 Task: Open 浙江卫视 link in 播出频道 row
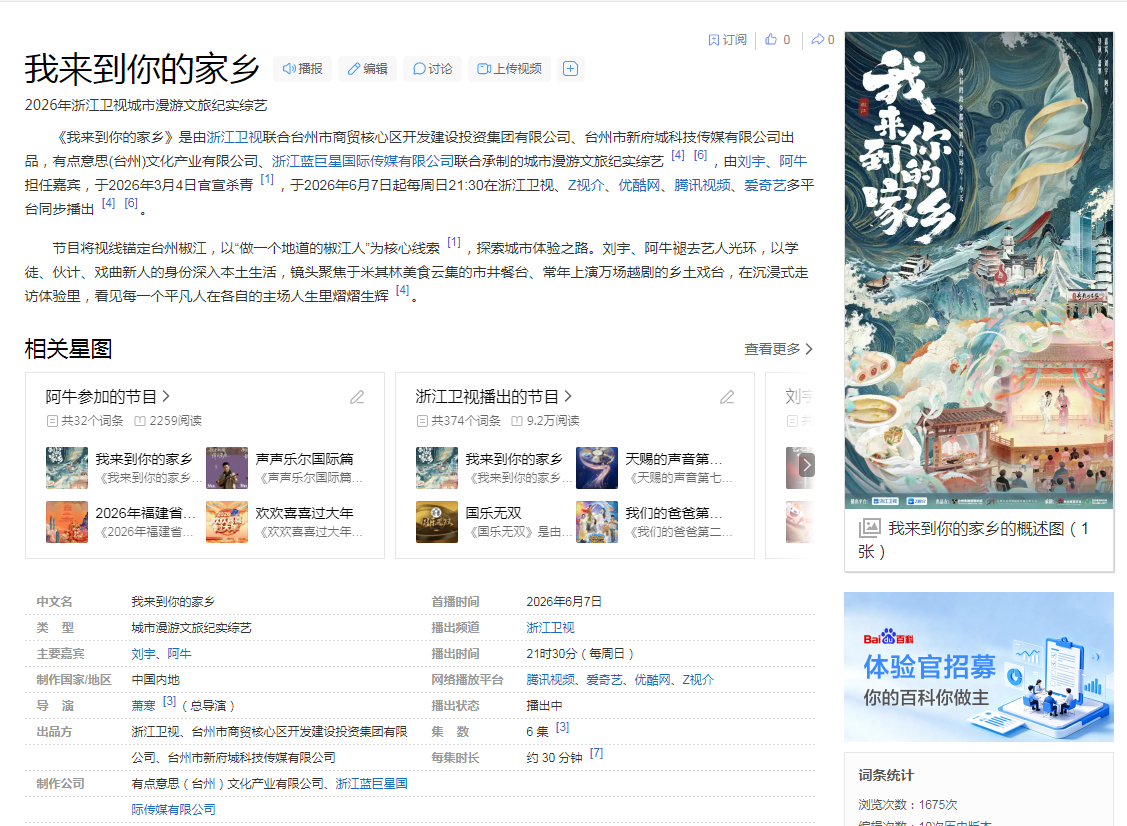pos(551,628)
